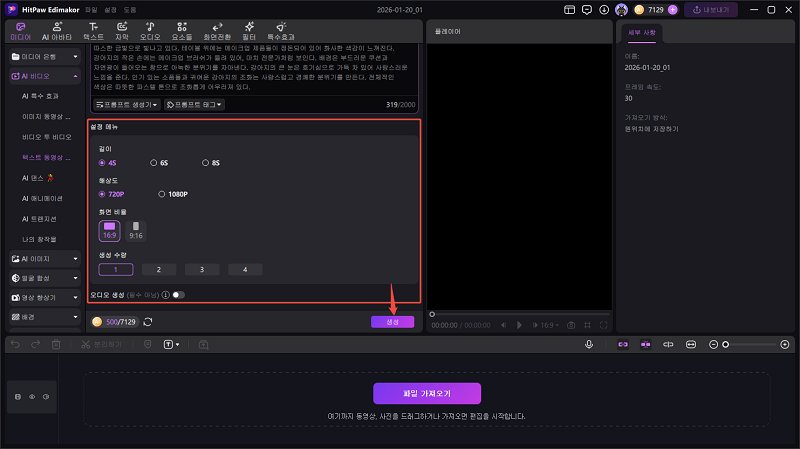Viewport: 800px width, 449px height.
Task: Open the 필터 filter tab
Action: [x=249, y=31]
